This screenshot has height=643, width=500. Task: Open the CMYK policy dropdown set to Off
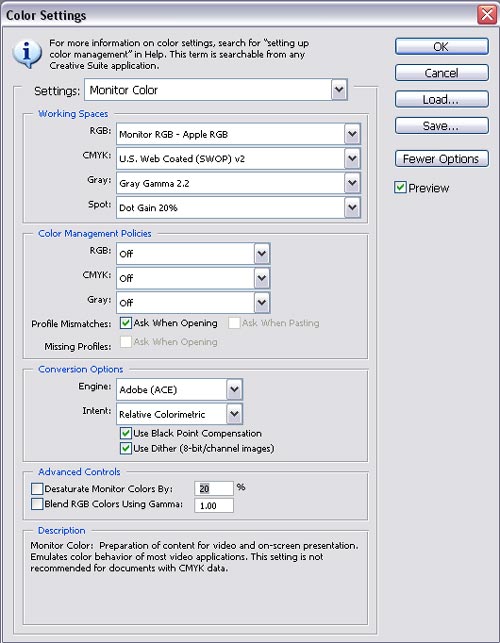(x=193, y=278)
